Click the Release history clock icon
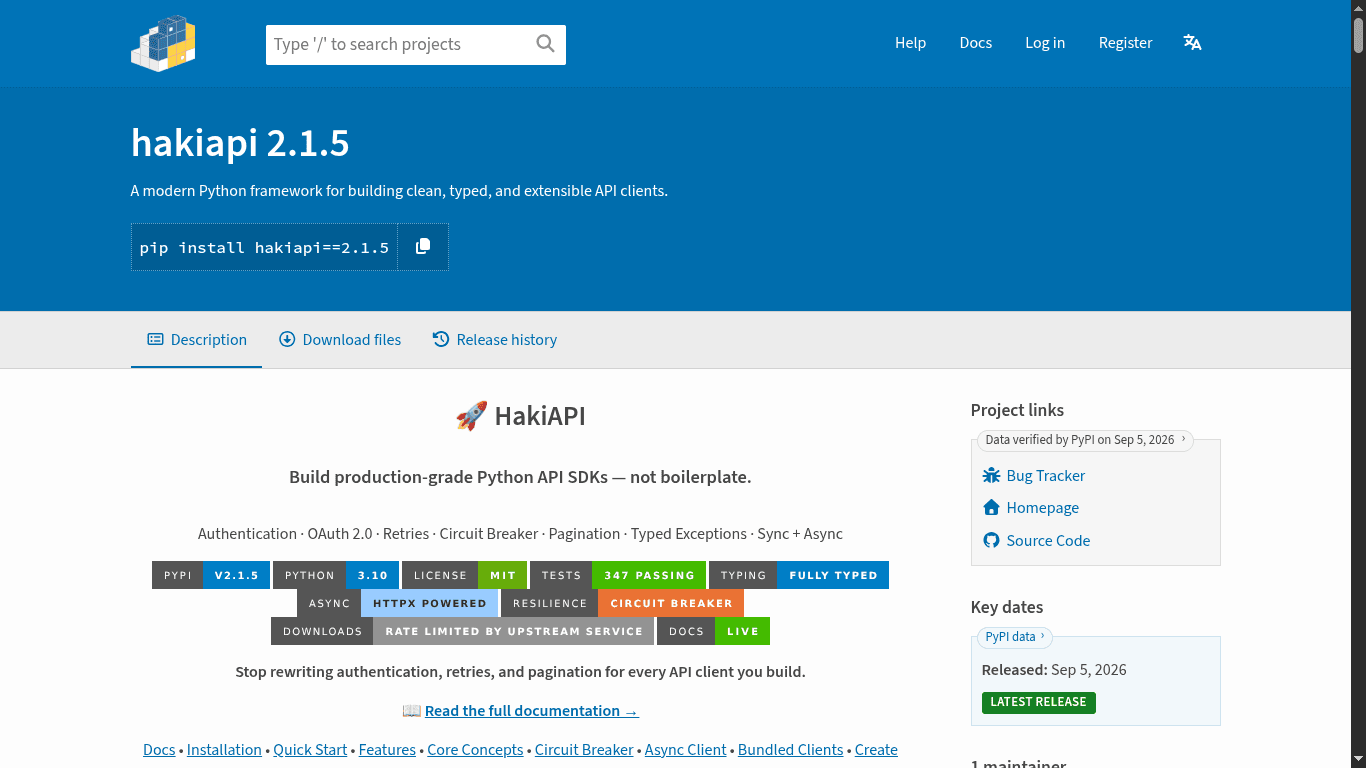 coord(441,340)
